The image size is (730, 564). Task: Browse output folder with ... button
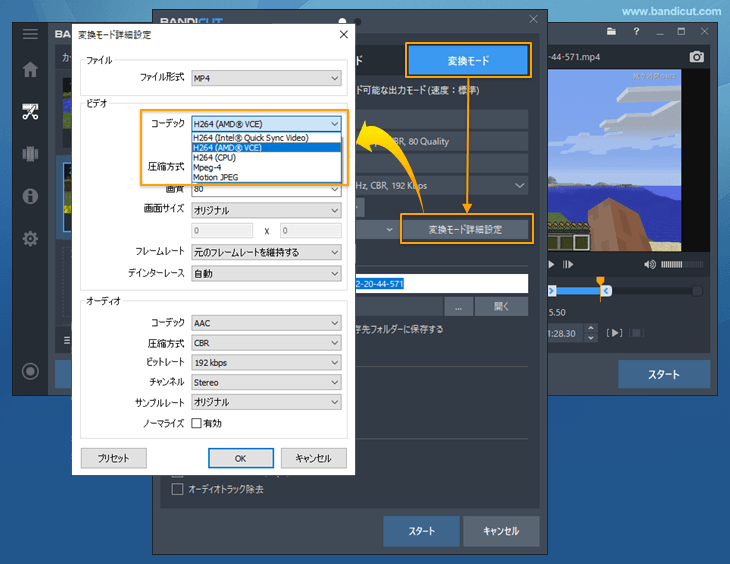point(459,307)
